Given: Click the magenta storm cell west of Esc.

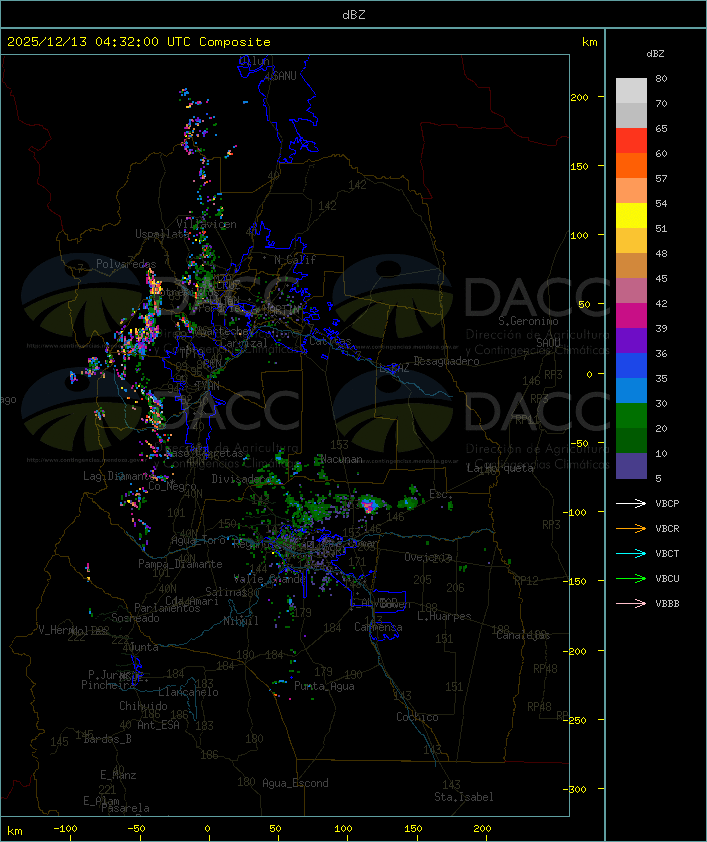Looking at the screenshot, I should click(368, 505).
